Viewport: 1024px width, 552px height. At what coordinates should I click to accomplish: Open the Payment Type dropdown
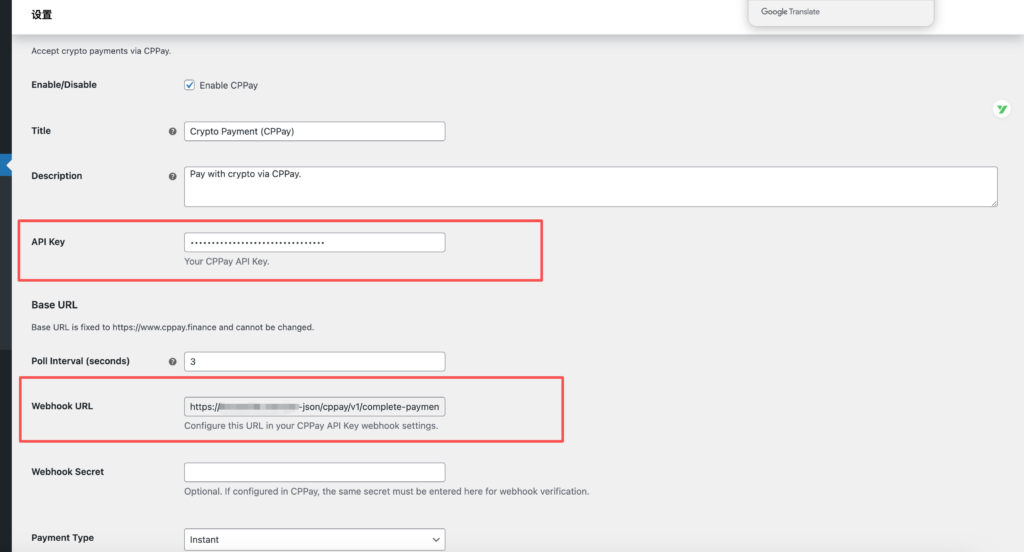(314, 540)
